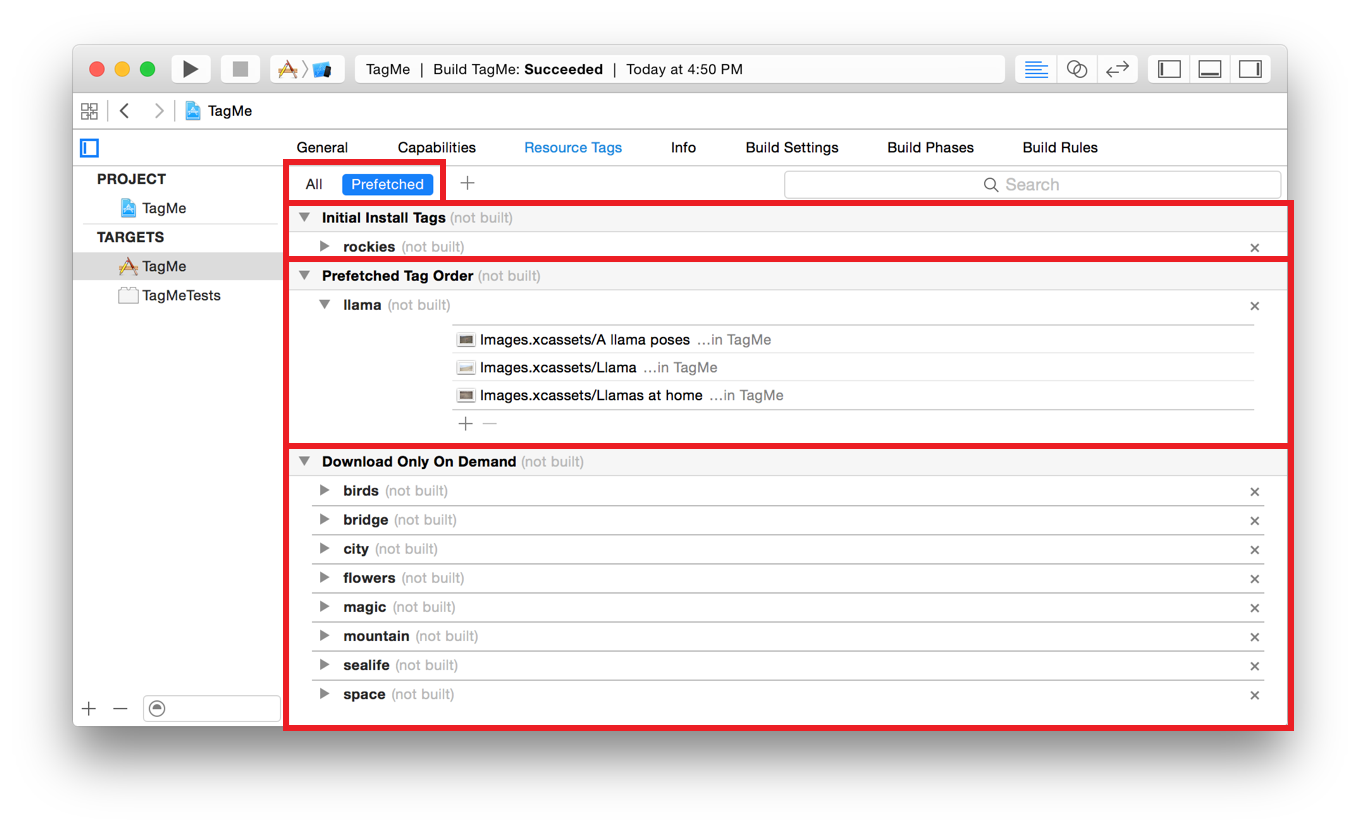The width and height of the screenshot is (1360, 832).
Task: Switch to the Capabilities tab
Action: coord(437,147)
